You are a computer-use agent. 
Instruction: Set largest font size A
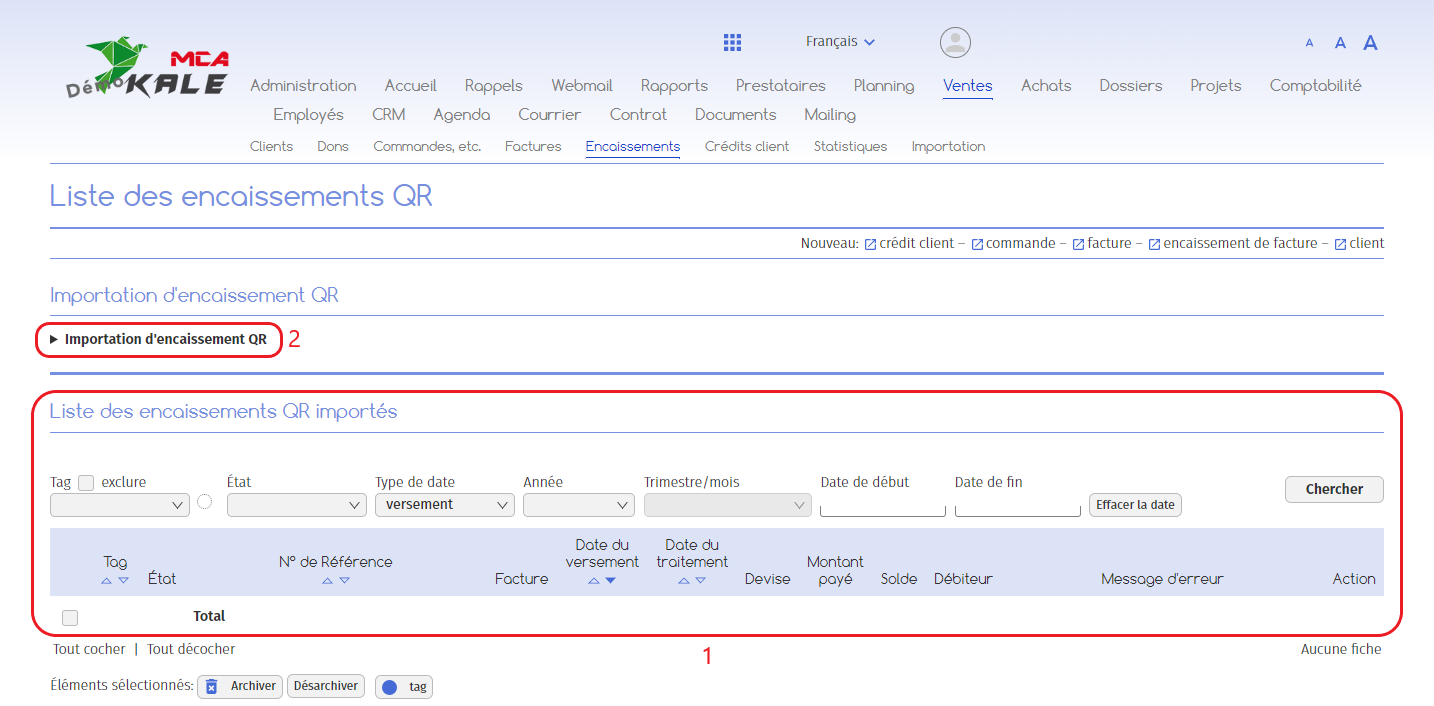(x=1371, y=42)
